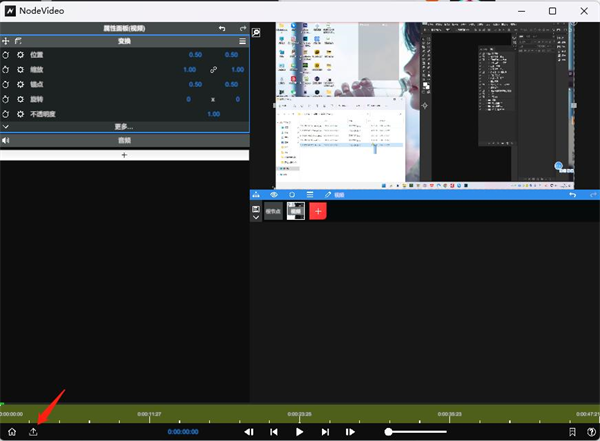
Task: Click the white plus add property bar
Action: [x=124, y=155]
